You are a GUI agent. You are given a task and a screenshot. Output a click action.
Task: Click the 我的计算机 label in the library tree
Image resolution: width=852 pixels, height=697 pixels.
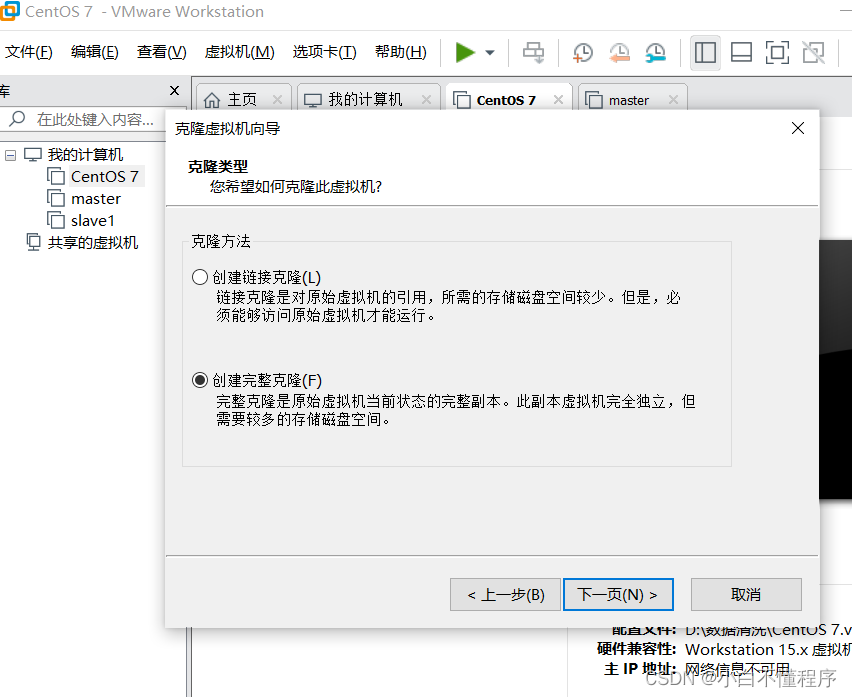(85, 155)
